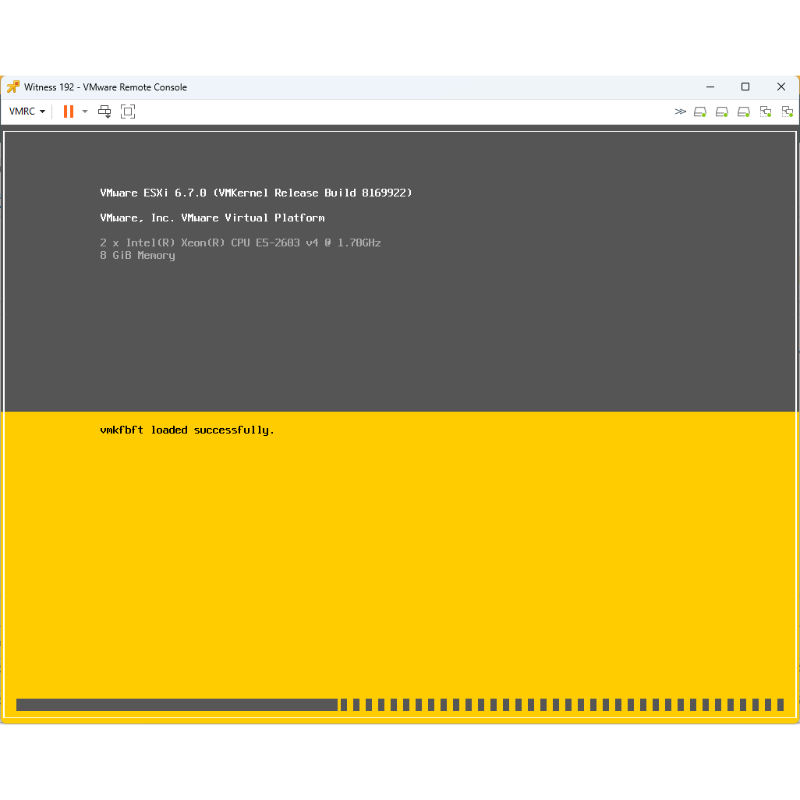Screen dimensions: 800x800
Task: Click the '8 GiB Memory' line
Action: pos(137,256)
